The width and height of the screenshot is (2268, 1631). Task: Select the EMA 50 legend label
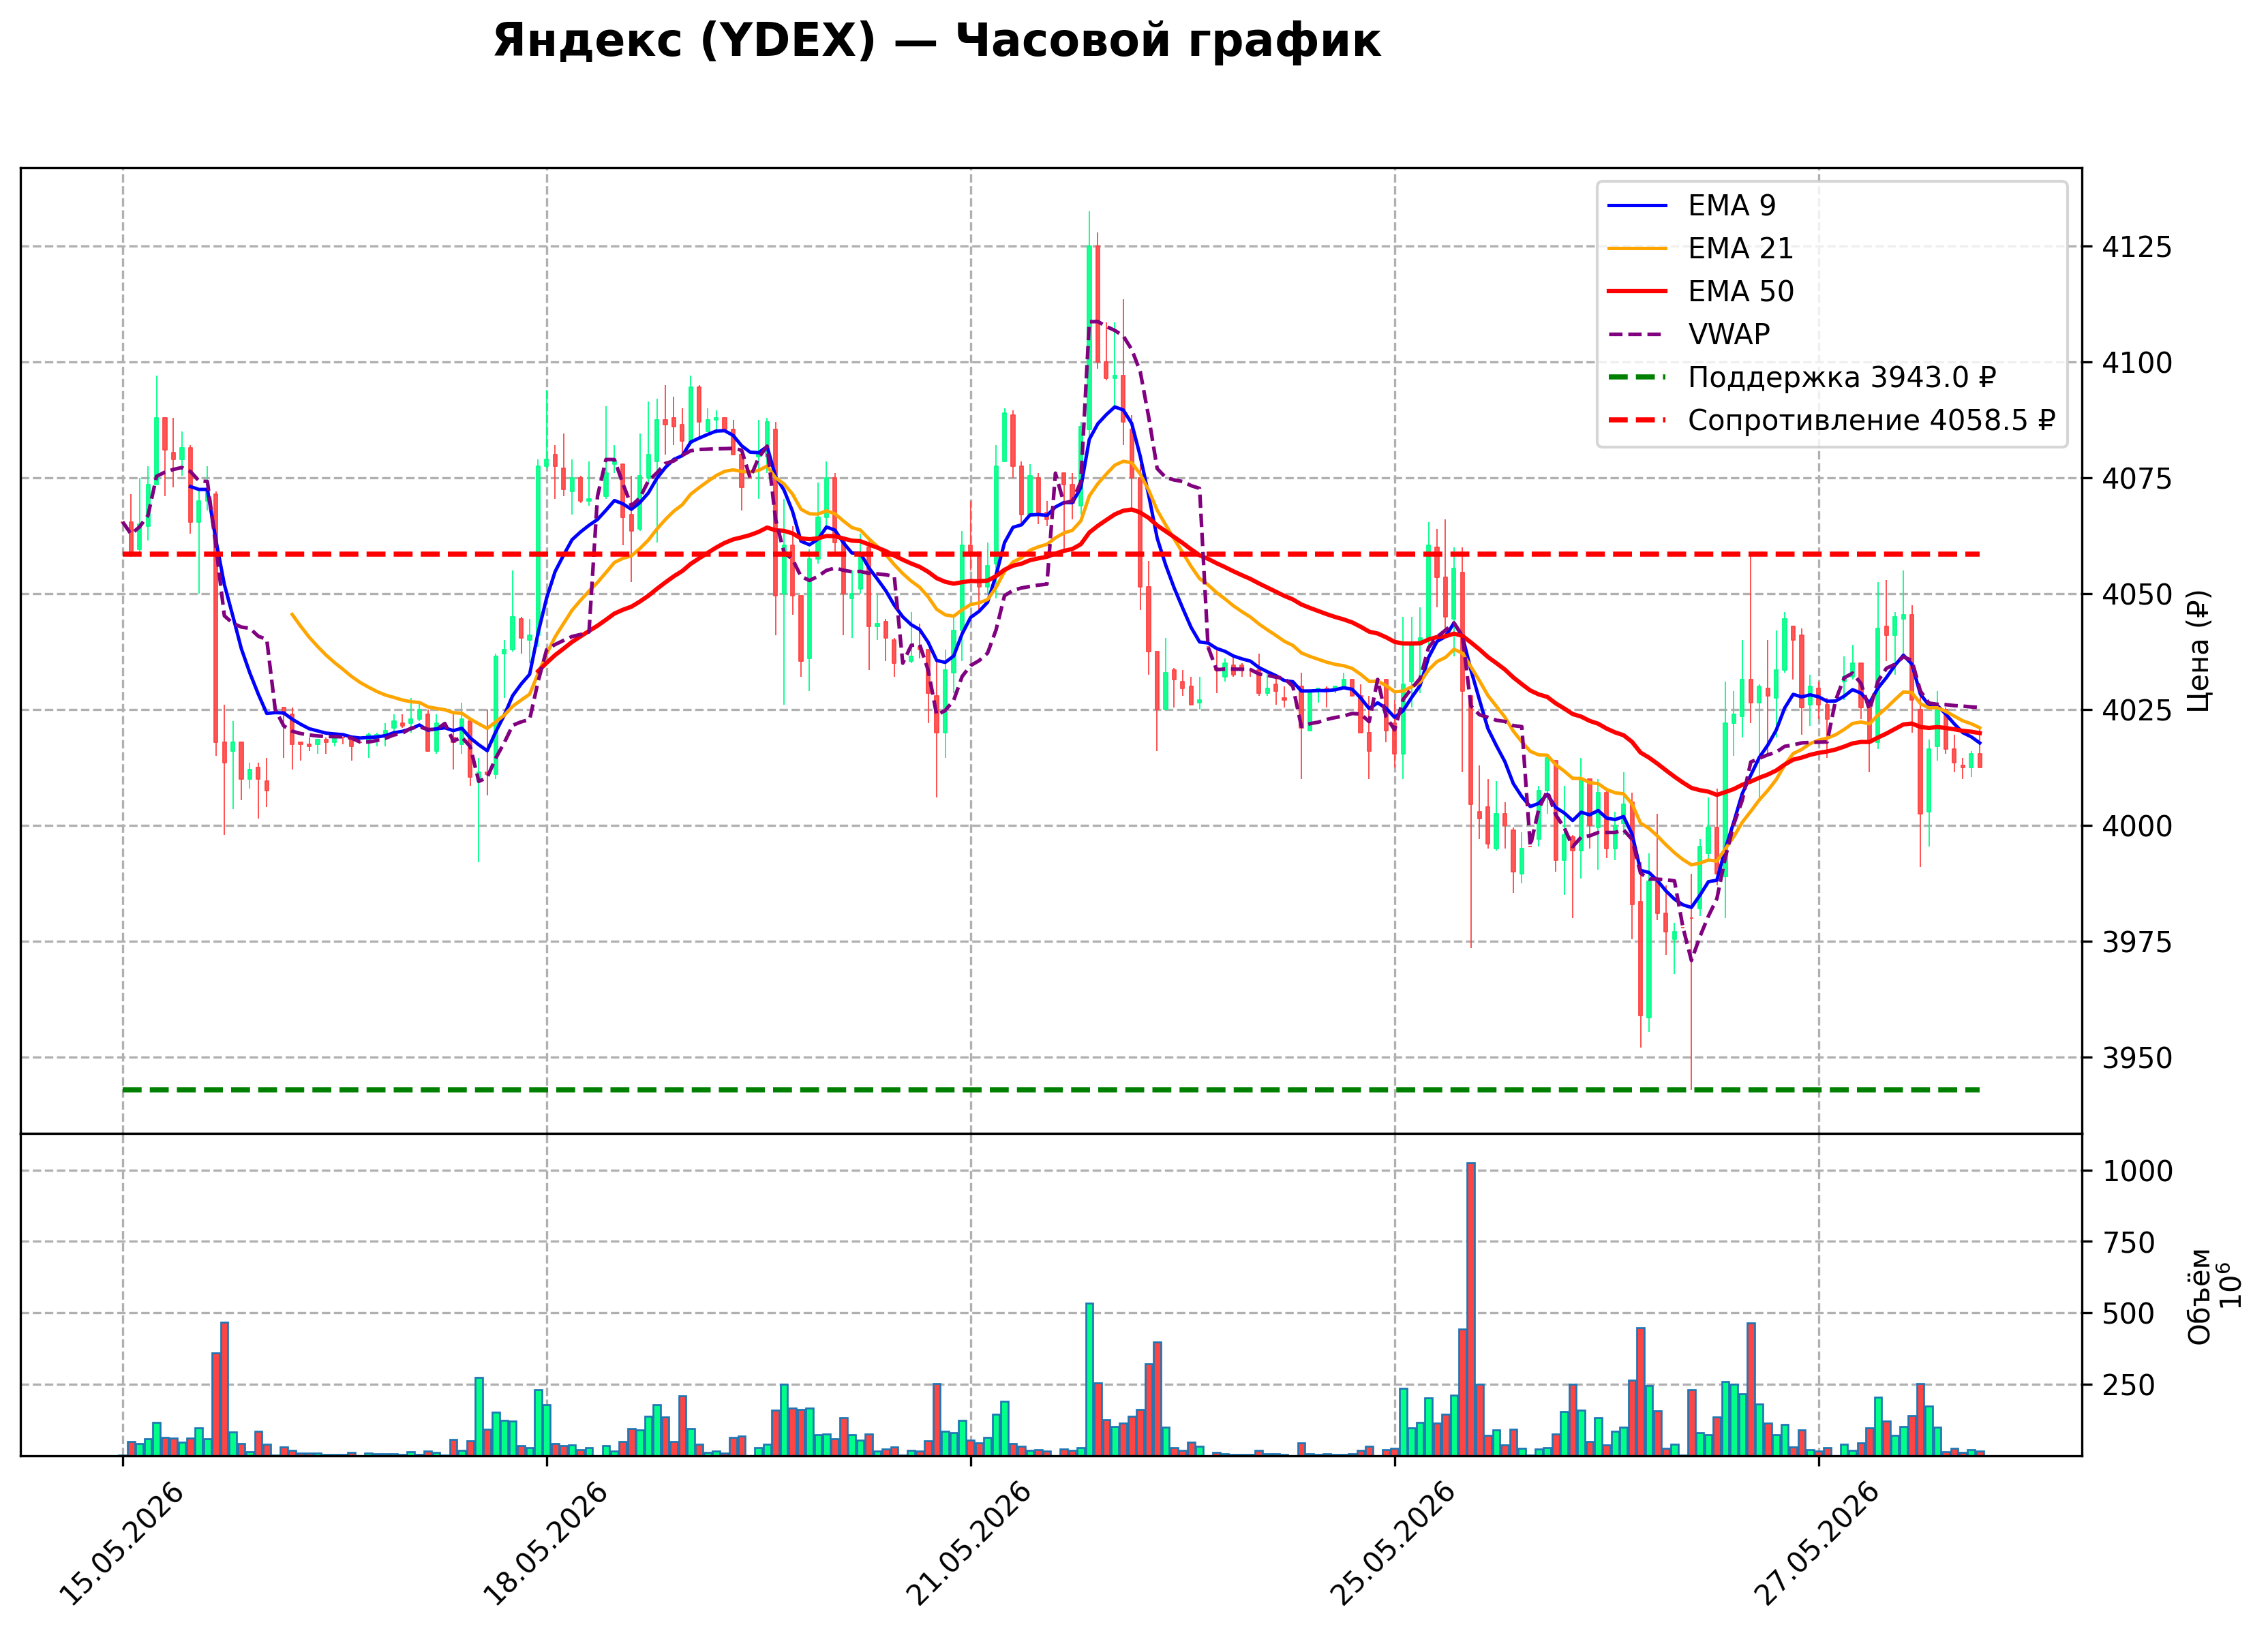pyautogui.click(x=1741, y=291)
